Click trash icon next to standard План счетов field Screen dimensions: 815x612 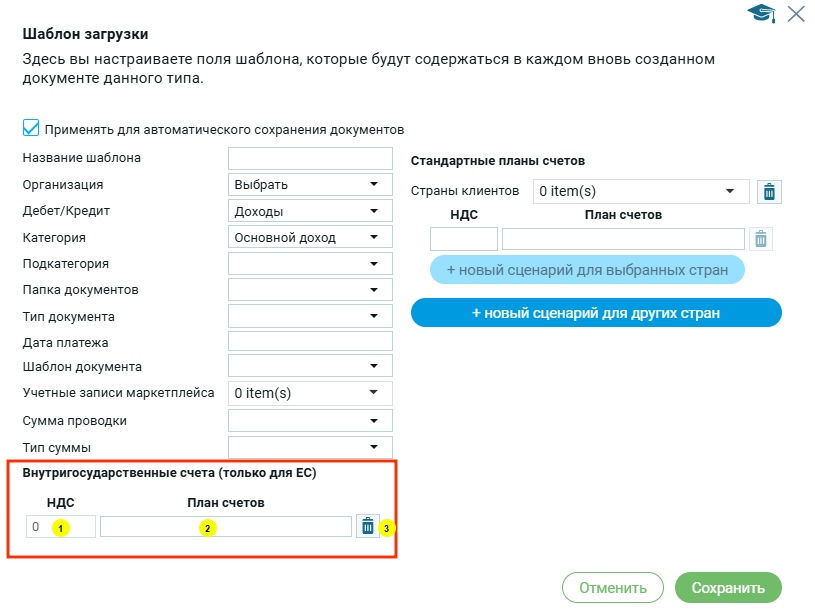click(x=760, y=239)
